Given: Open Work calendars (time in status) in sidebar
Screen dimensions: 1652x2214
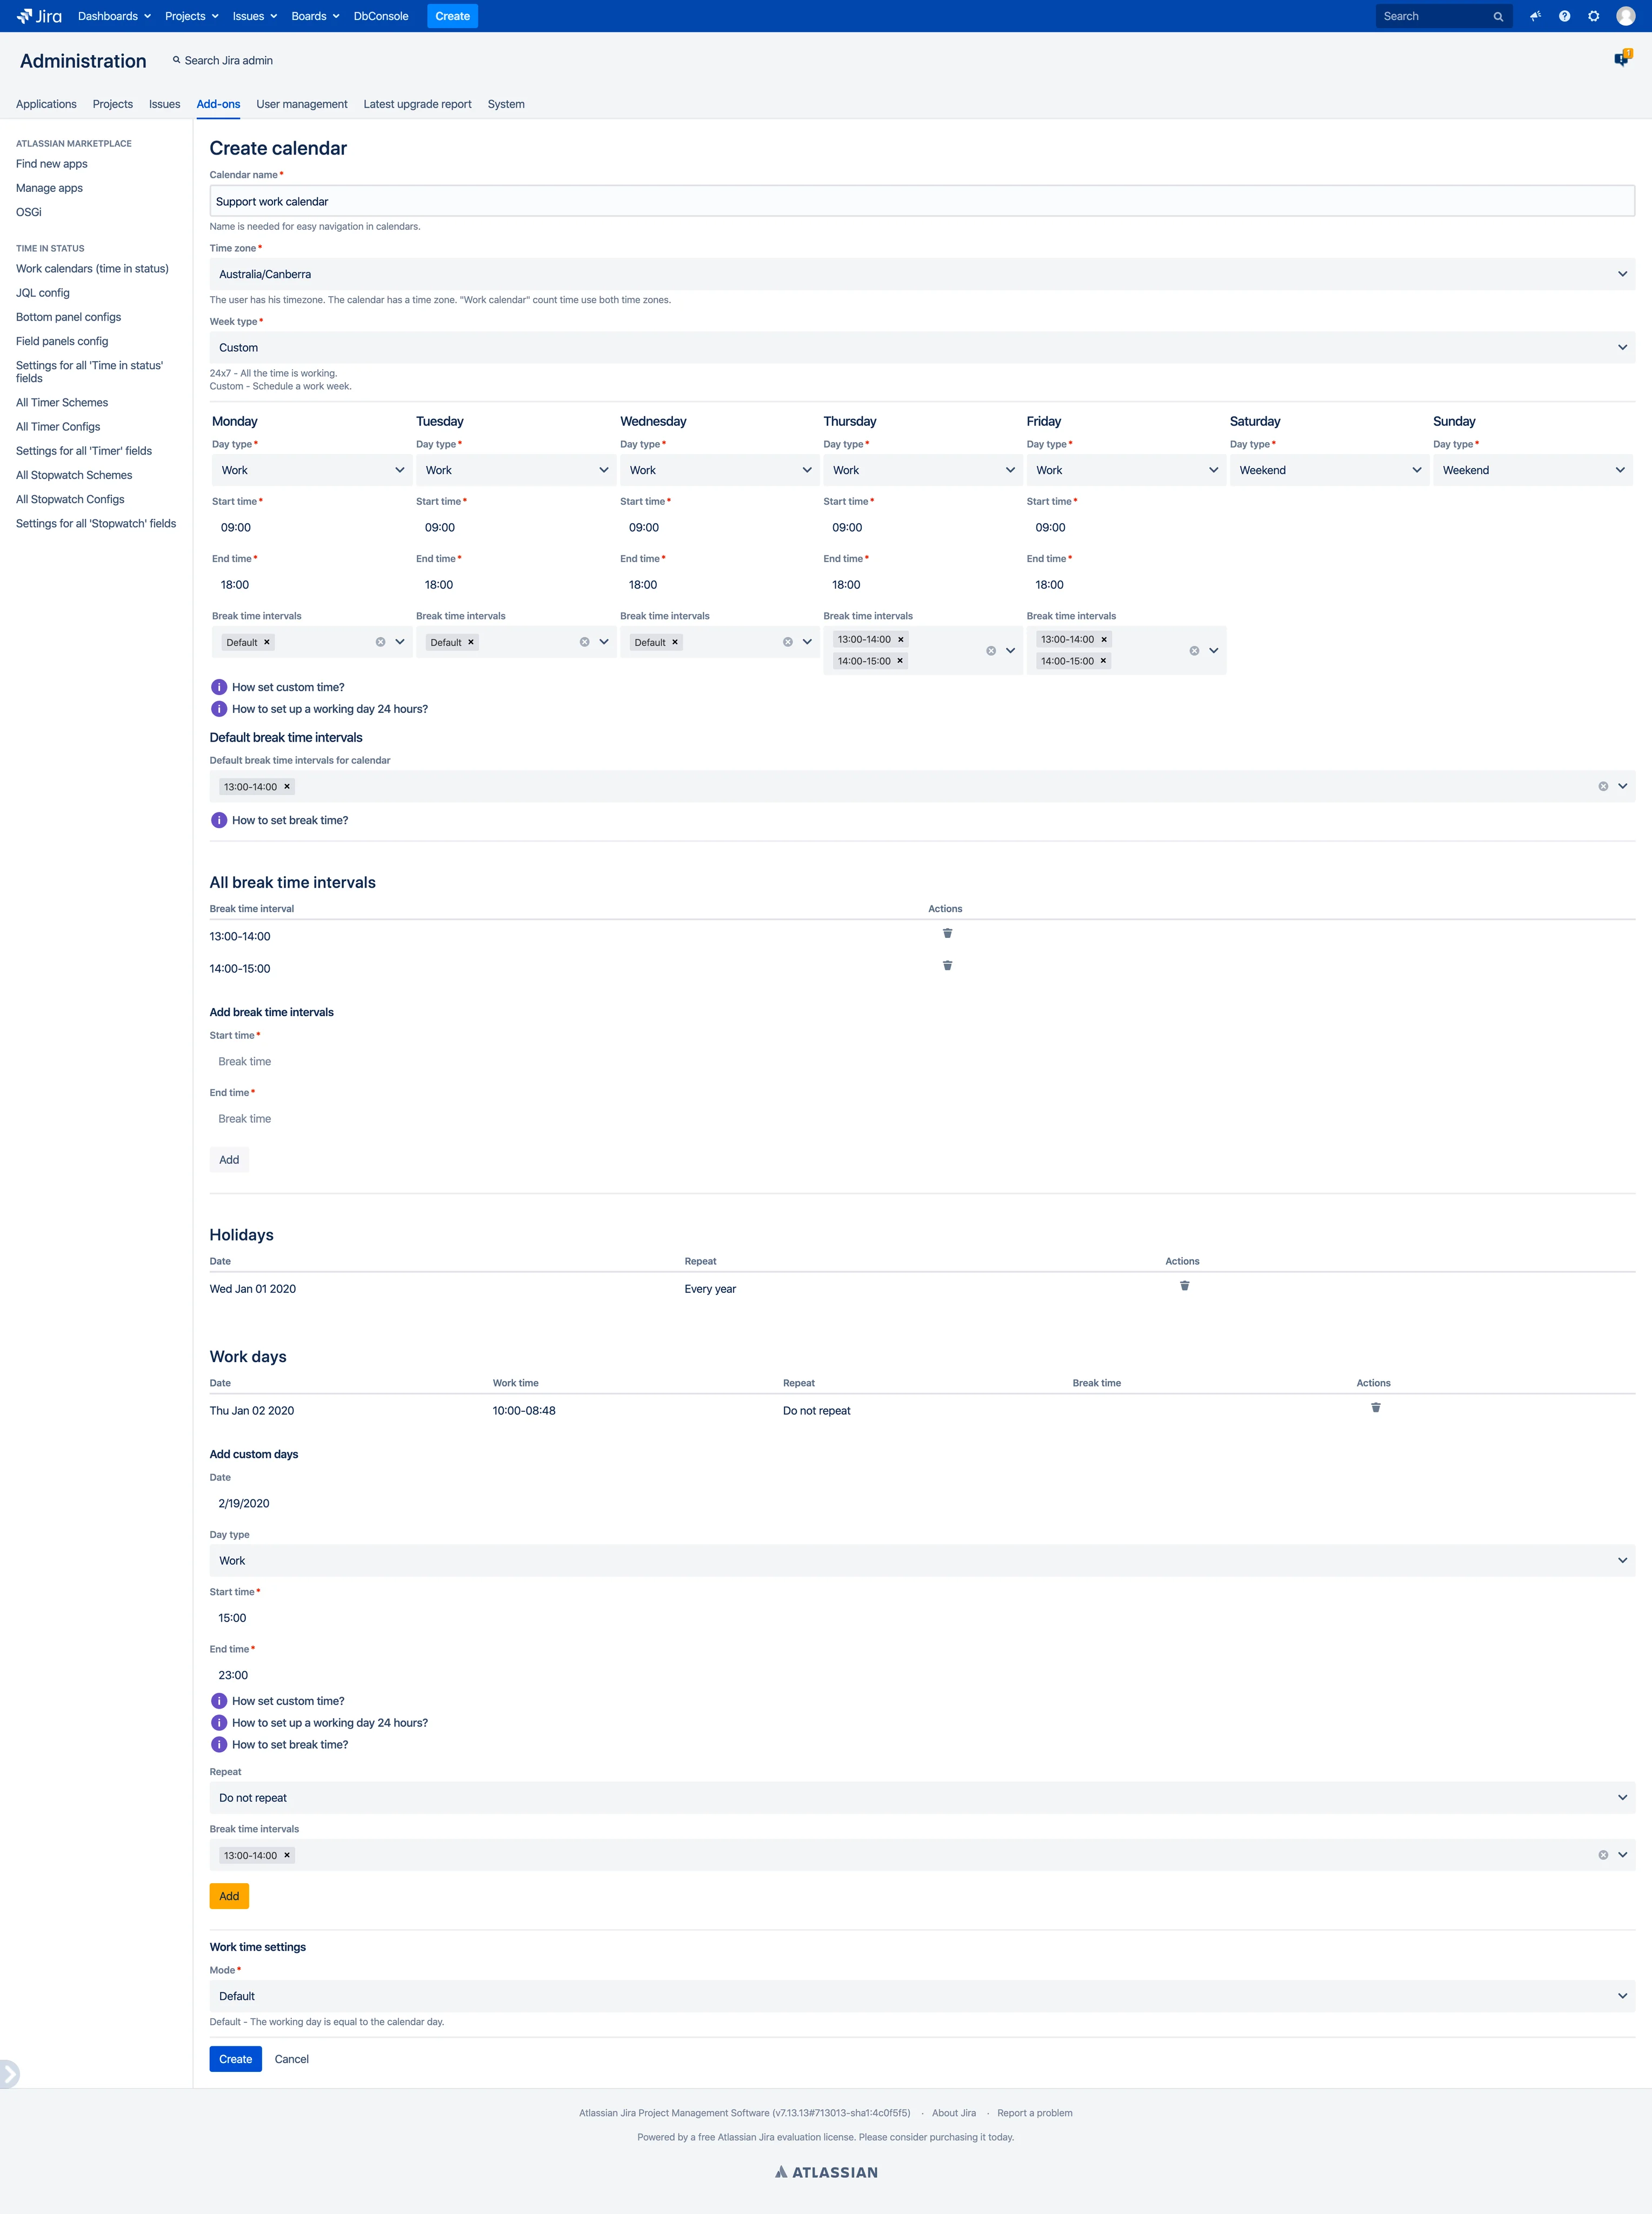Looking at the screenshot, I should (92, 269).
